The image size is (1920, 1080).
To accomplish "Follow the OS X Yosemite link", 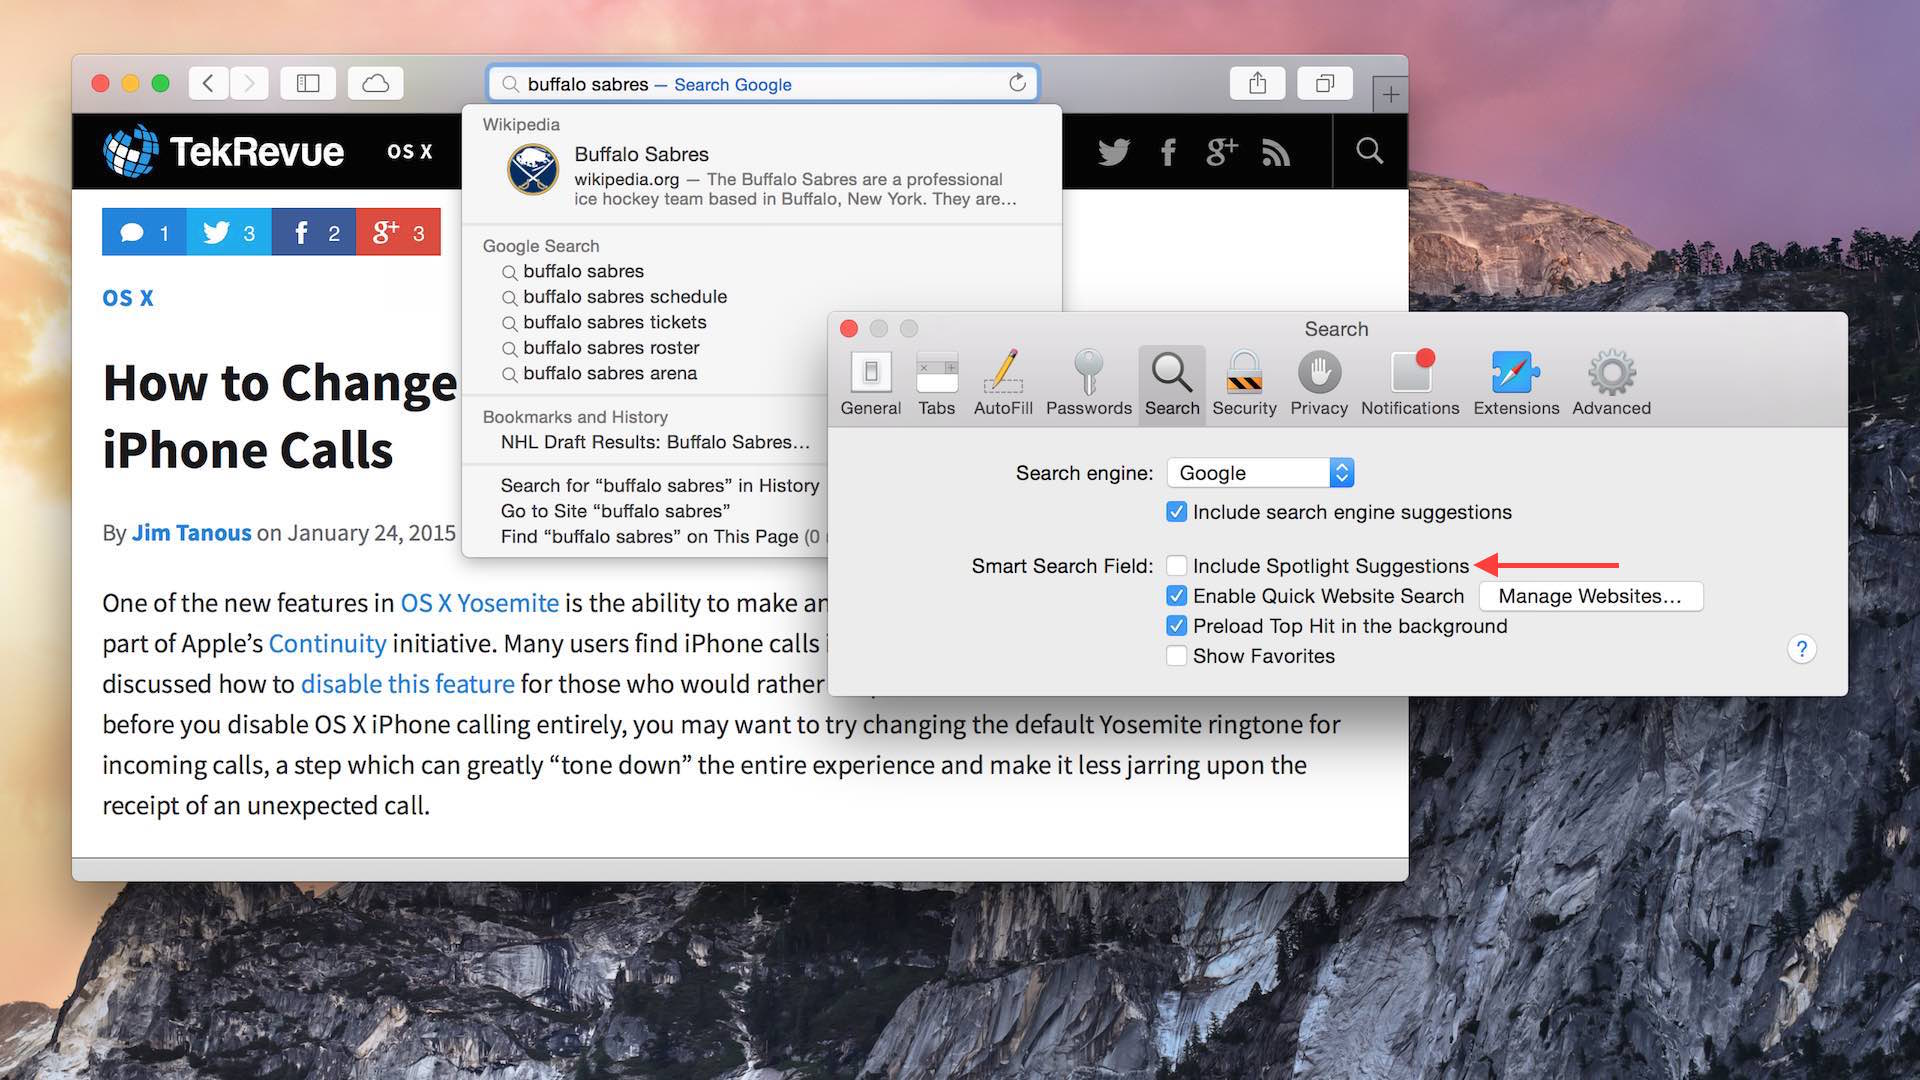I will tap(480, 603).
